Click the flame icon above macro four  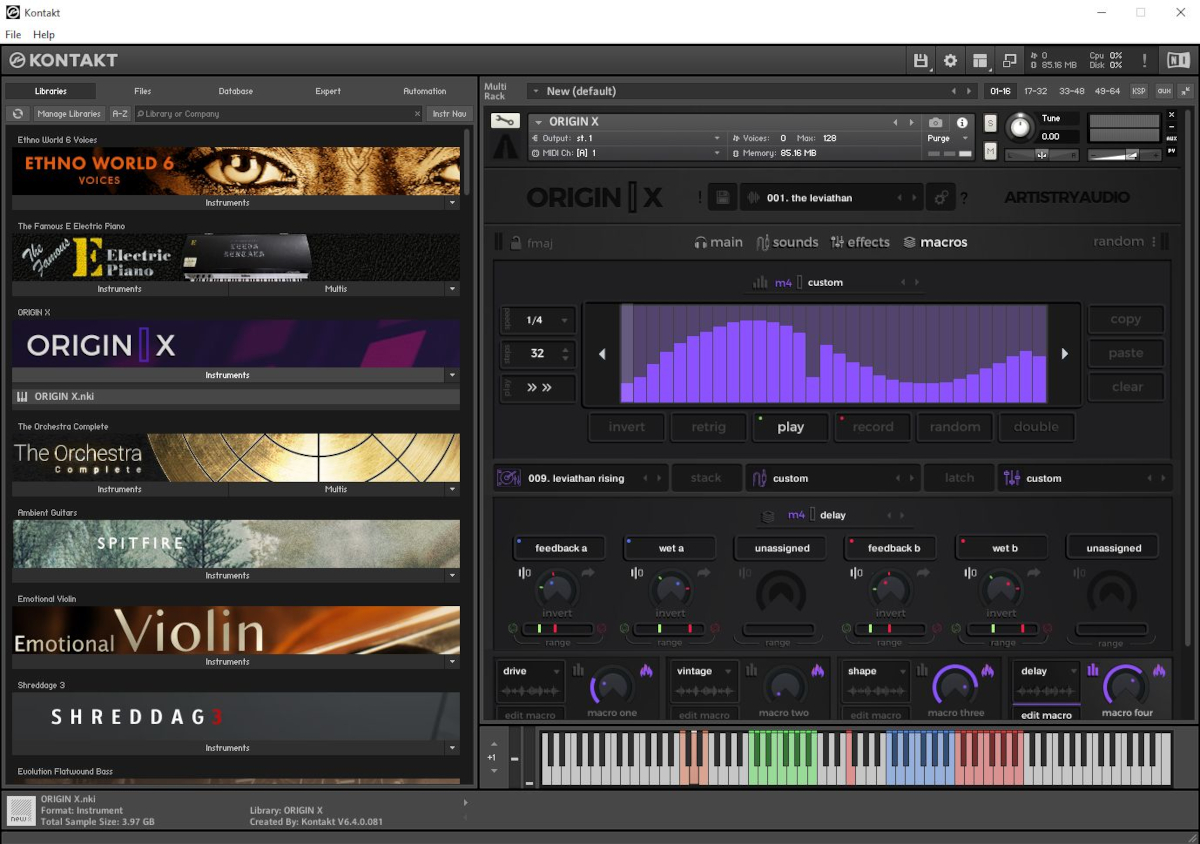(x=1161, y=671)
